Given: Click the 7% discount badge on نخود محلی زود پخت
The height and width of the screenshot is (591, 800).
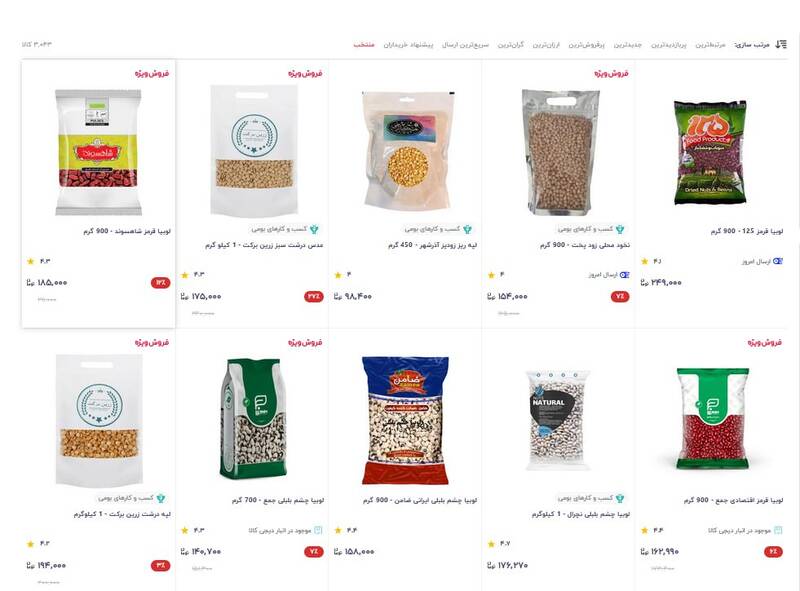Looking at the screenshot, I should (x=620, y=297).
